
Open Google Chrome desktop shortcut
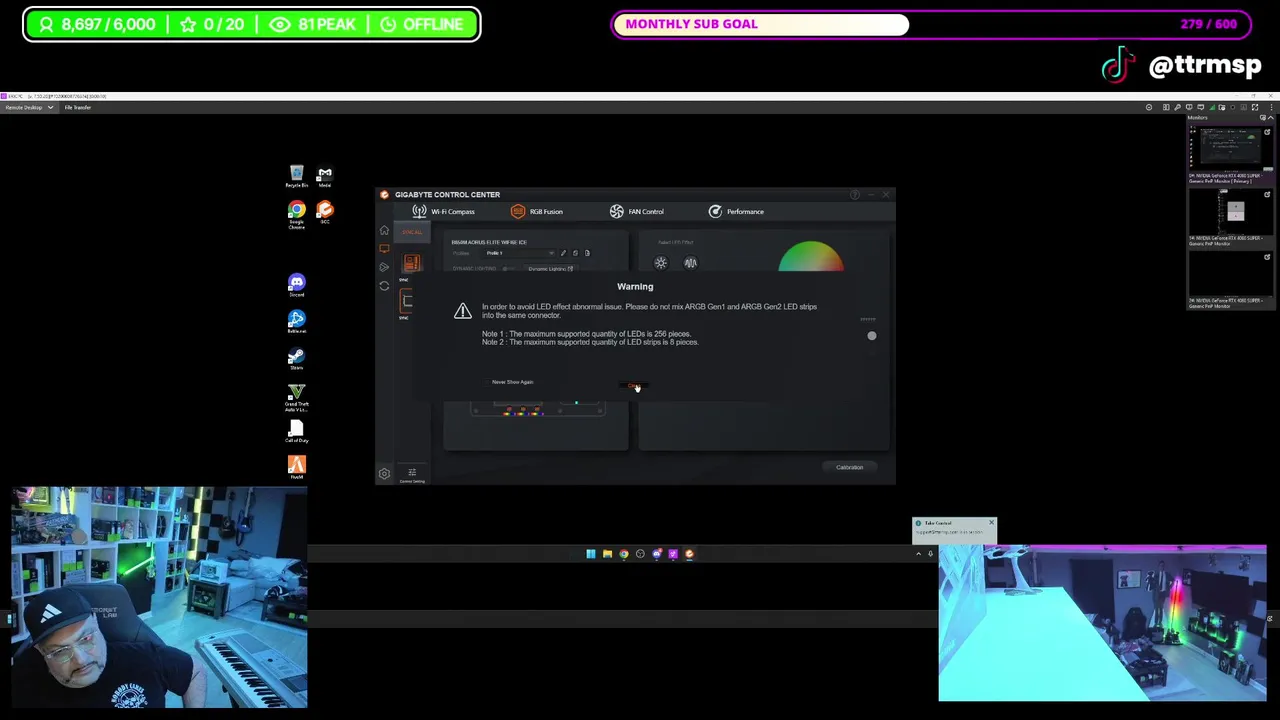[297, 215]
